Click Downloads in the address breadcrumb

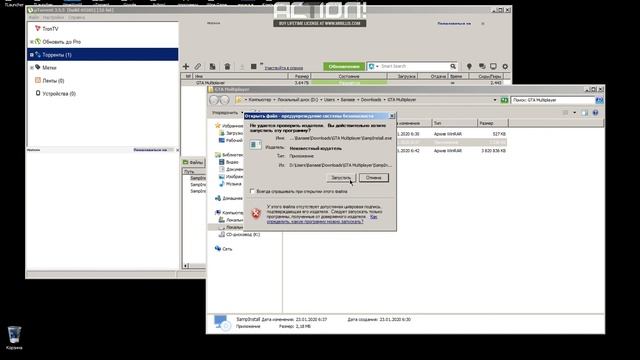point(371,100)
